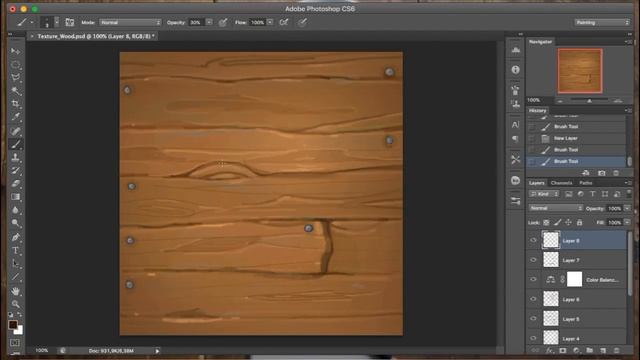The height and width of the screenshot is (360, 640).
Task: Delete layer with Layers panel trash icon
Action: click(x=616, y=351)
